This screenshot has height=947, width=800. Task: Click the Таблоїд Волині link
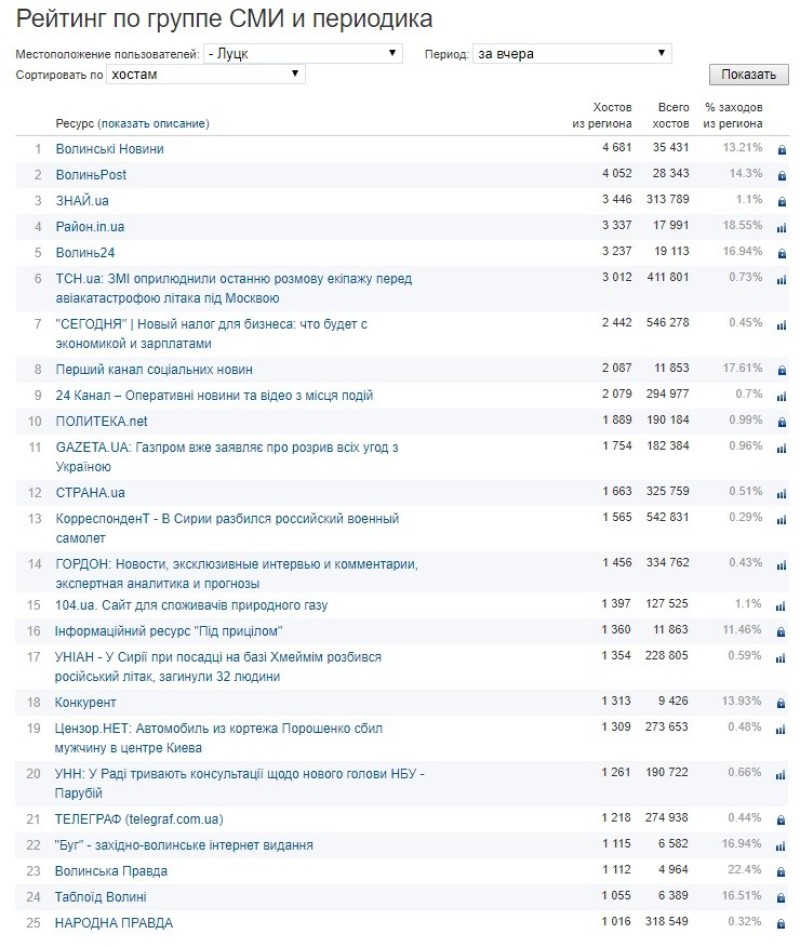[x=101, y=898]
